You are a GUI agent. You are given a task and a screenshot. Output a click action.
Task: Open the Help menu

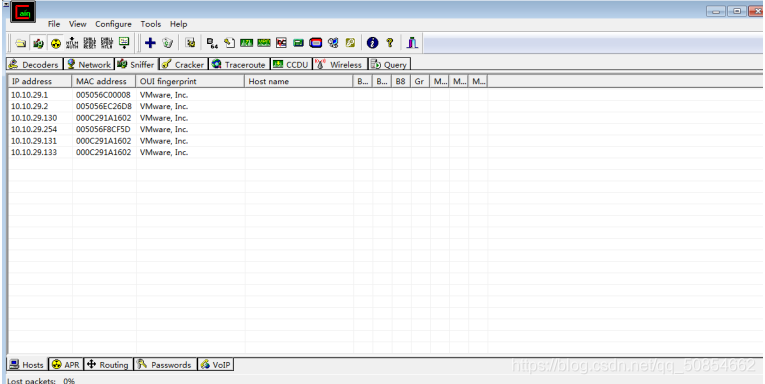pos(179,24)
